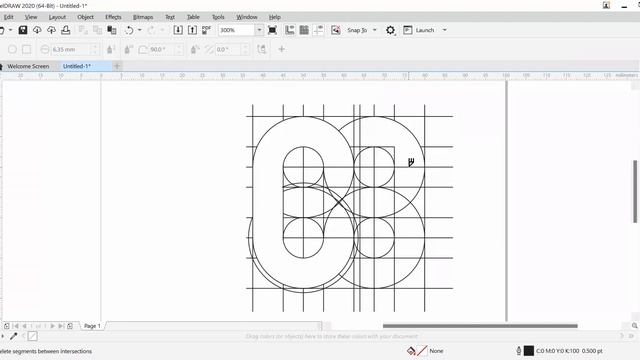Image resolution: width=640 pixels, height=360 pixels.
Task: Select the round eraser nib shape
Action: click(13, 49)
